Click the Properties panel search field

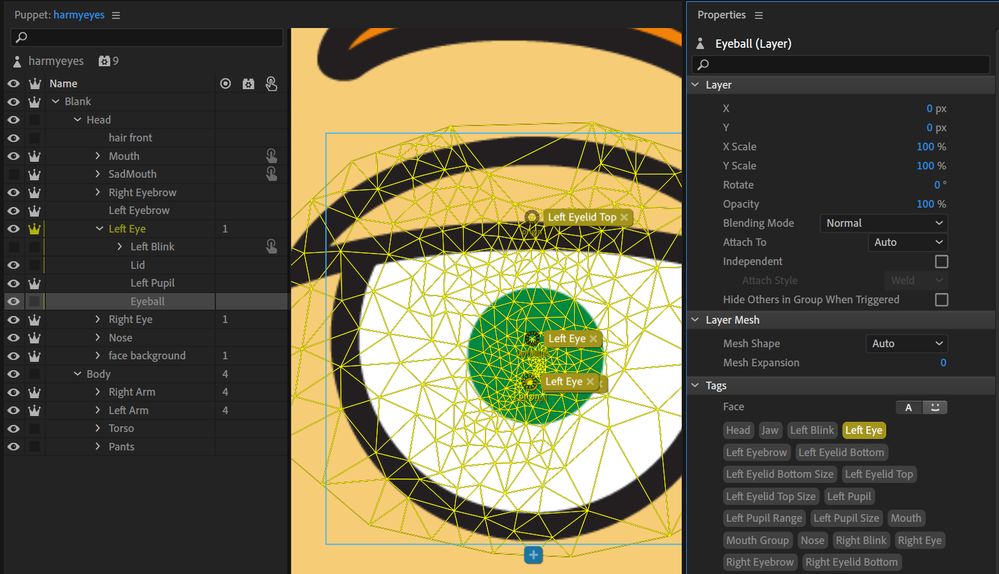pyautogui.click(x=840, y=65)
